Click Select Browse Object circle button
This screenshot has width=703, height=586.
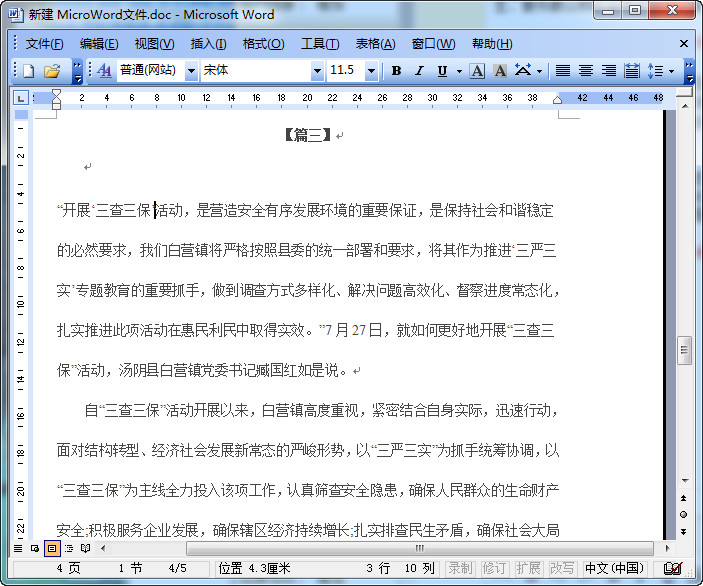click(683, 515)
